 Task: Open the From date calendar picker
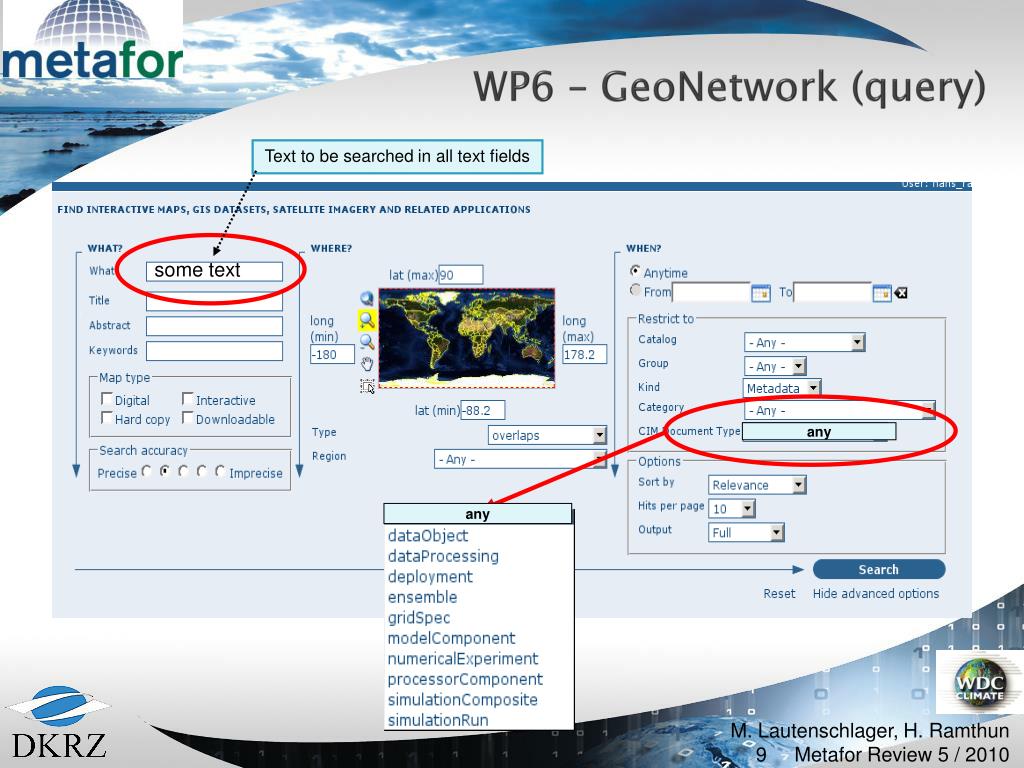point(761,293)
